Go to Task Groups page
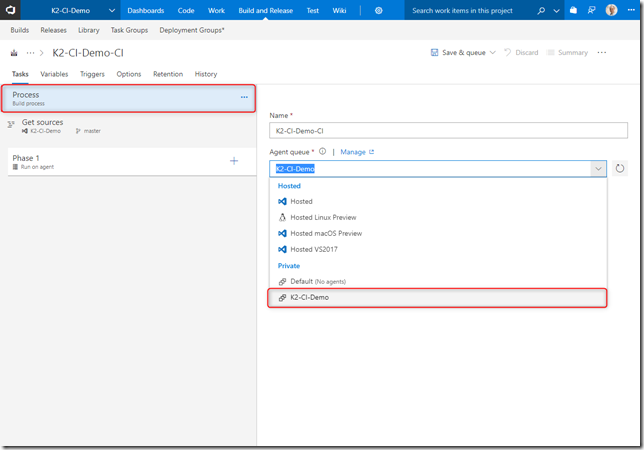This screenshot has height=450, width=644. [x=129, y=30]
